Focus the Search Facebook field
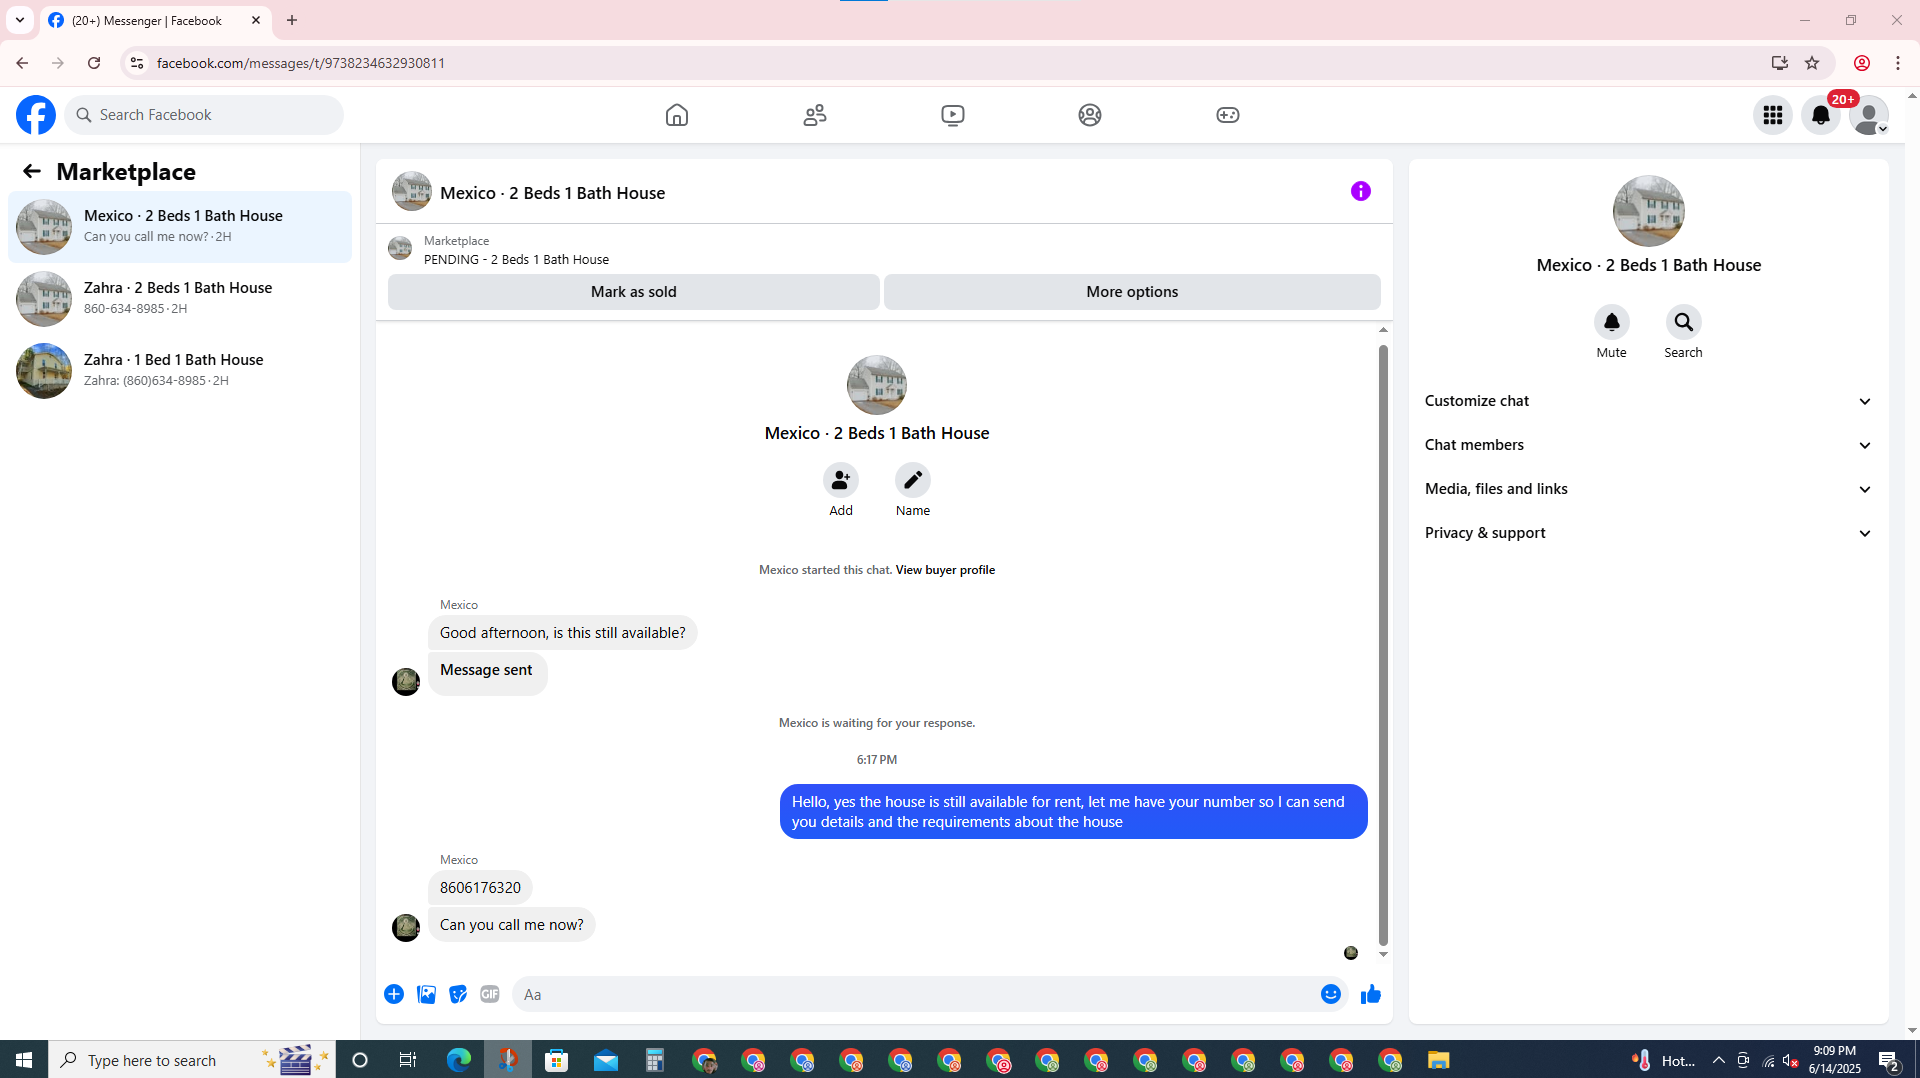The width and height of the screenshot is (1920, 1078). coord(205,115)
